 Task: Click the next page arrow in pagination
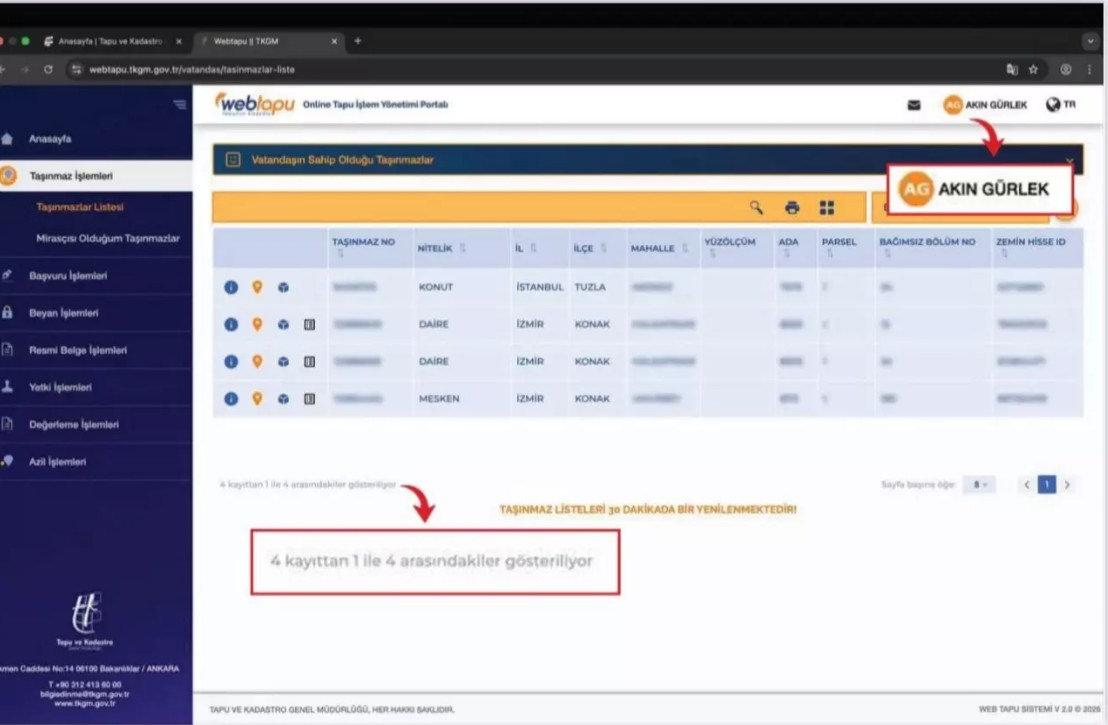tap(1069, 484)
